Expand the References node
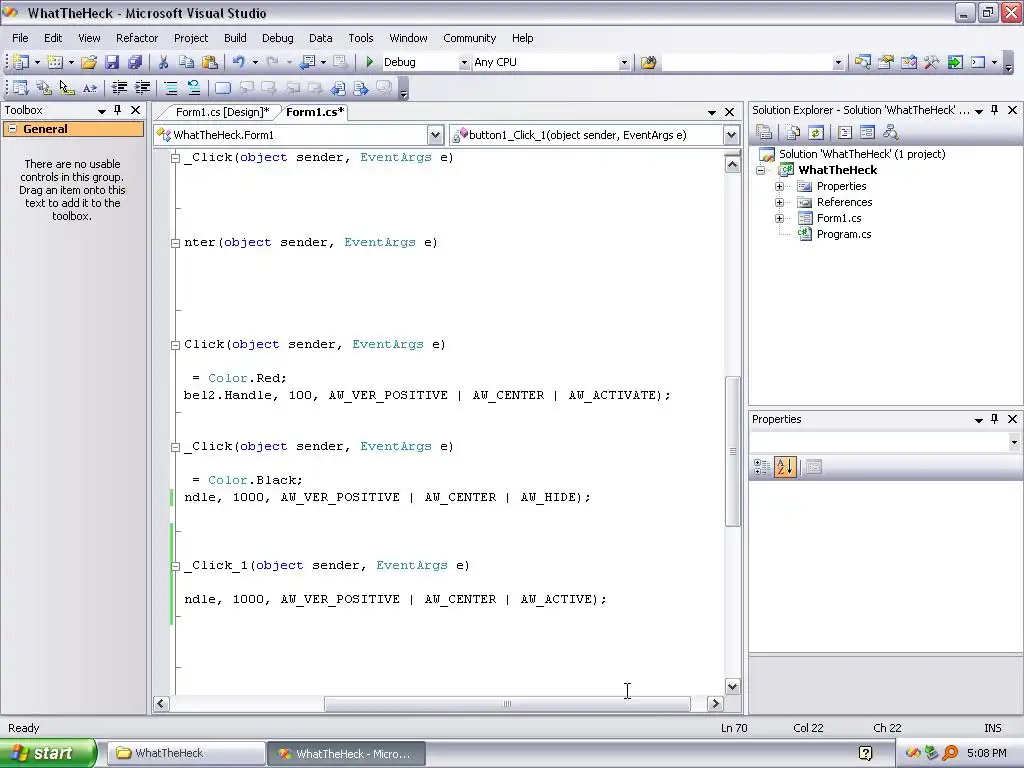 pyautogui.click(x=779, y=202)
